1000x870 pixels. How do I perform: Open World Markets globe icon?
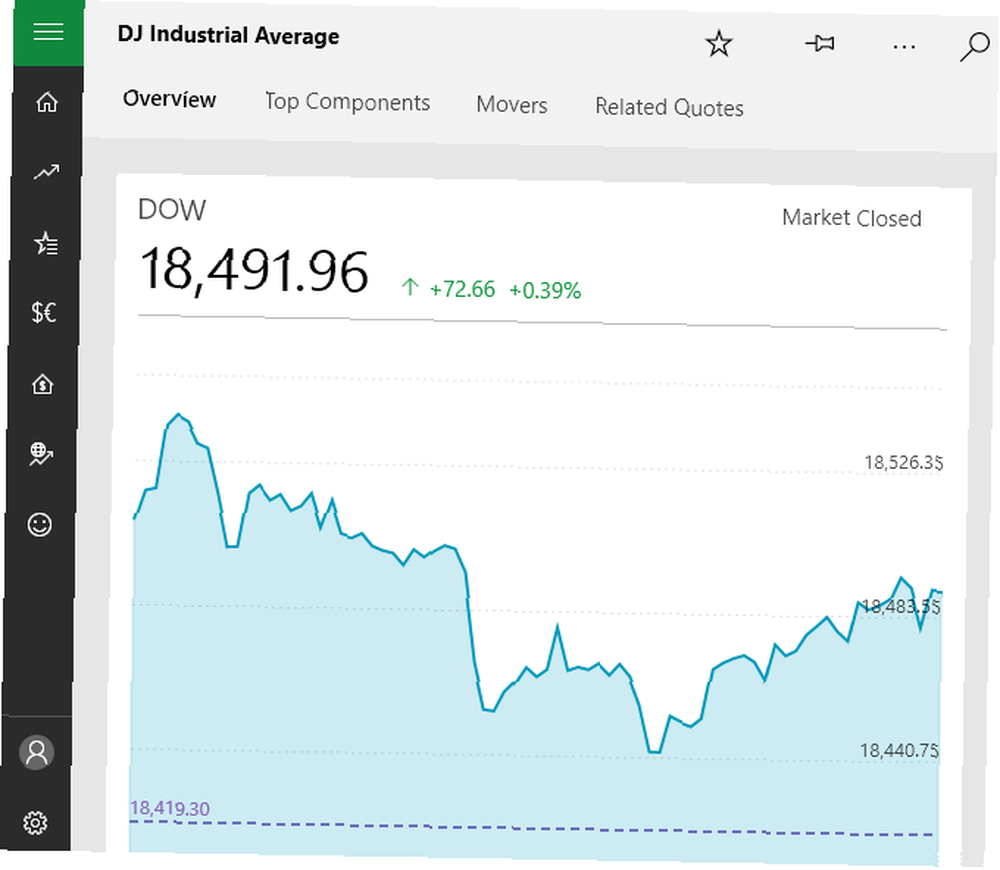point(41,453)
